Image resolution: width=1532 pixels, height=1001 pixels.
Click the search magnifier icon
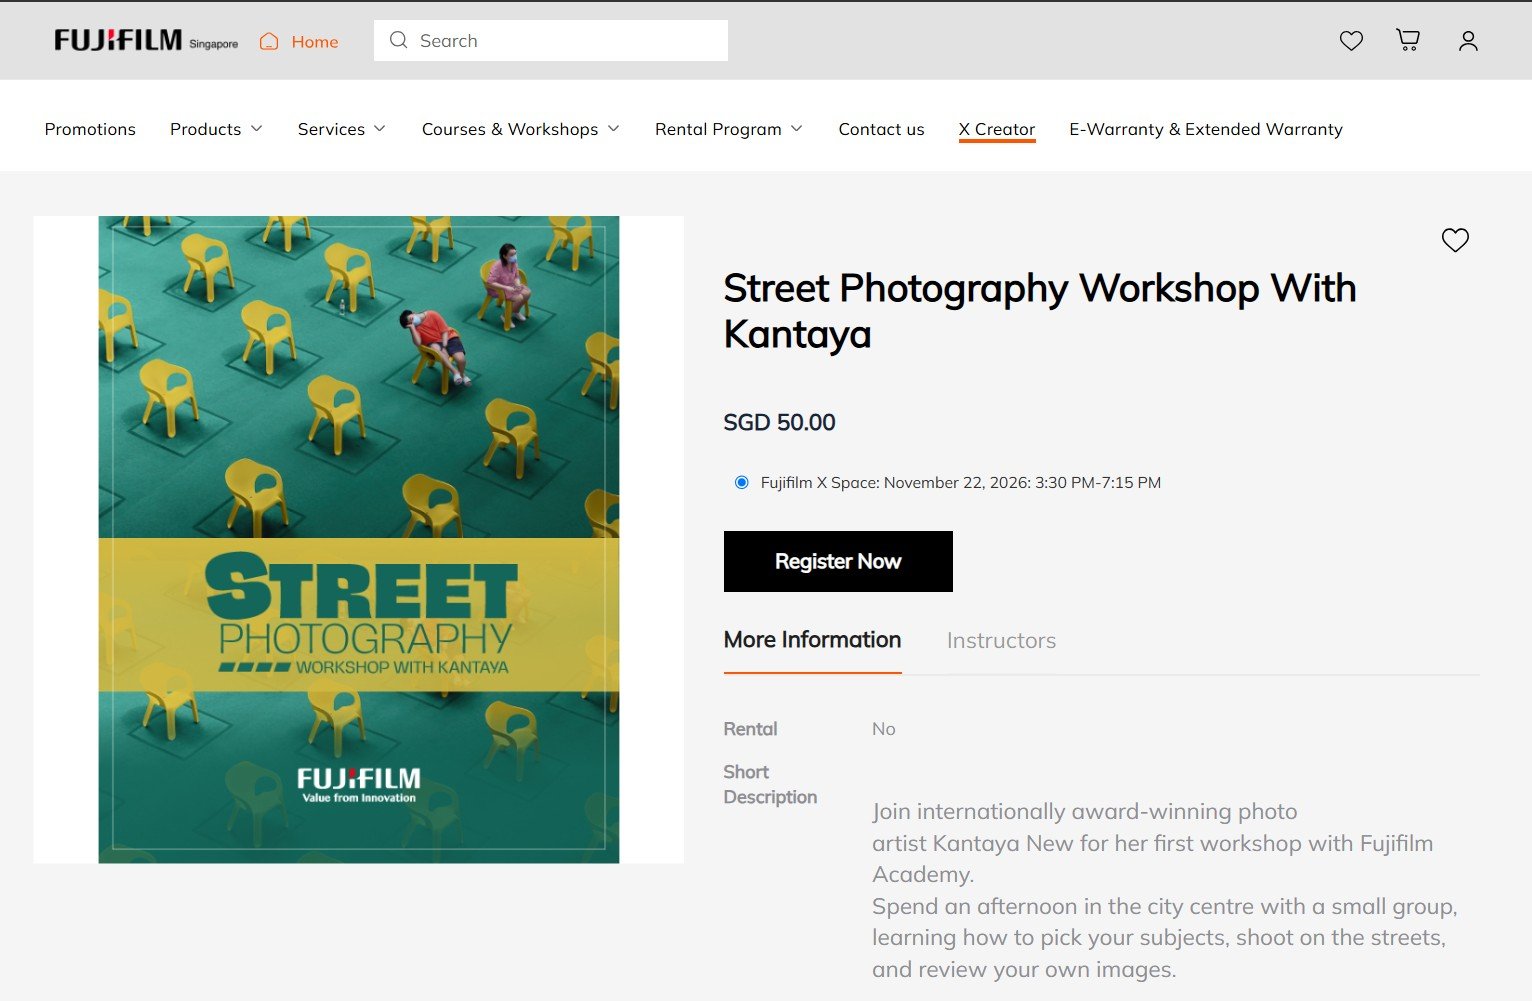click(399, 40)
